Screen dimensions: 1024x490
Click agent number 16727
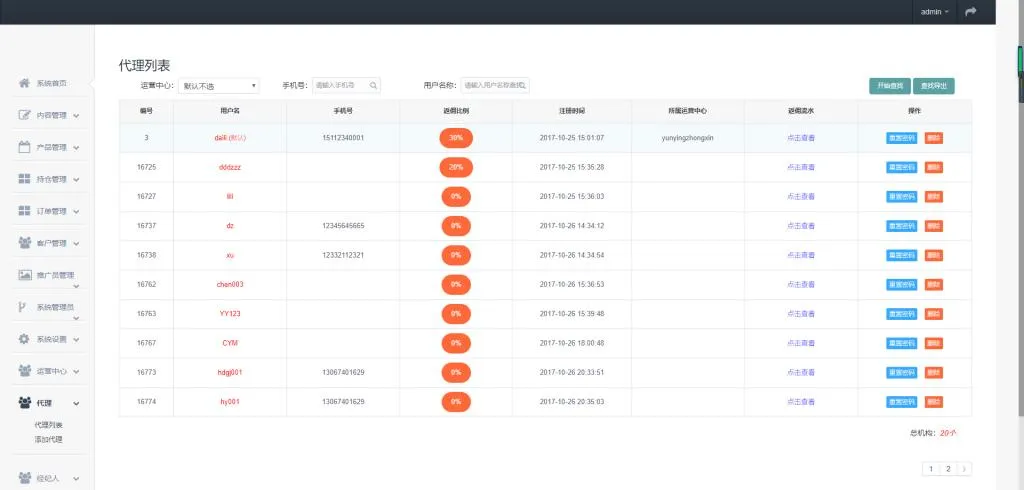(146, 197)
